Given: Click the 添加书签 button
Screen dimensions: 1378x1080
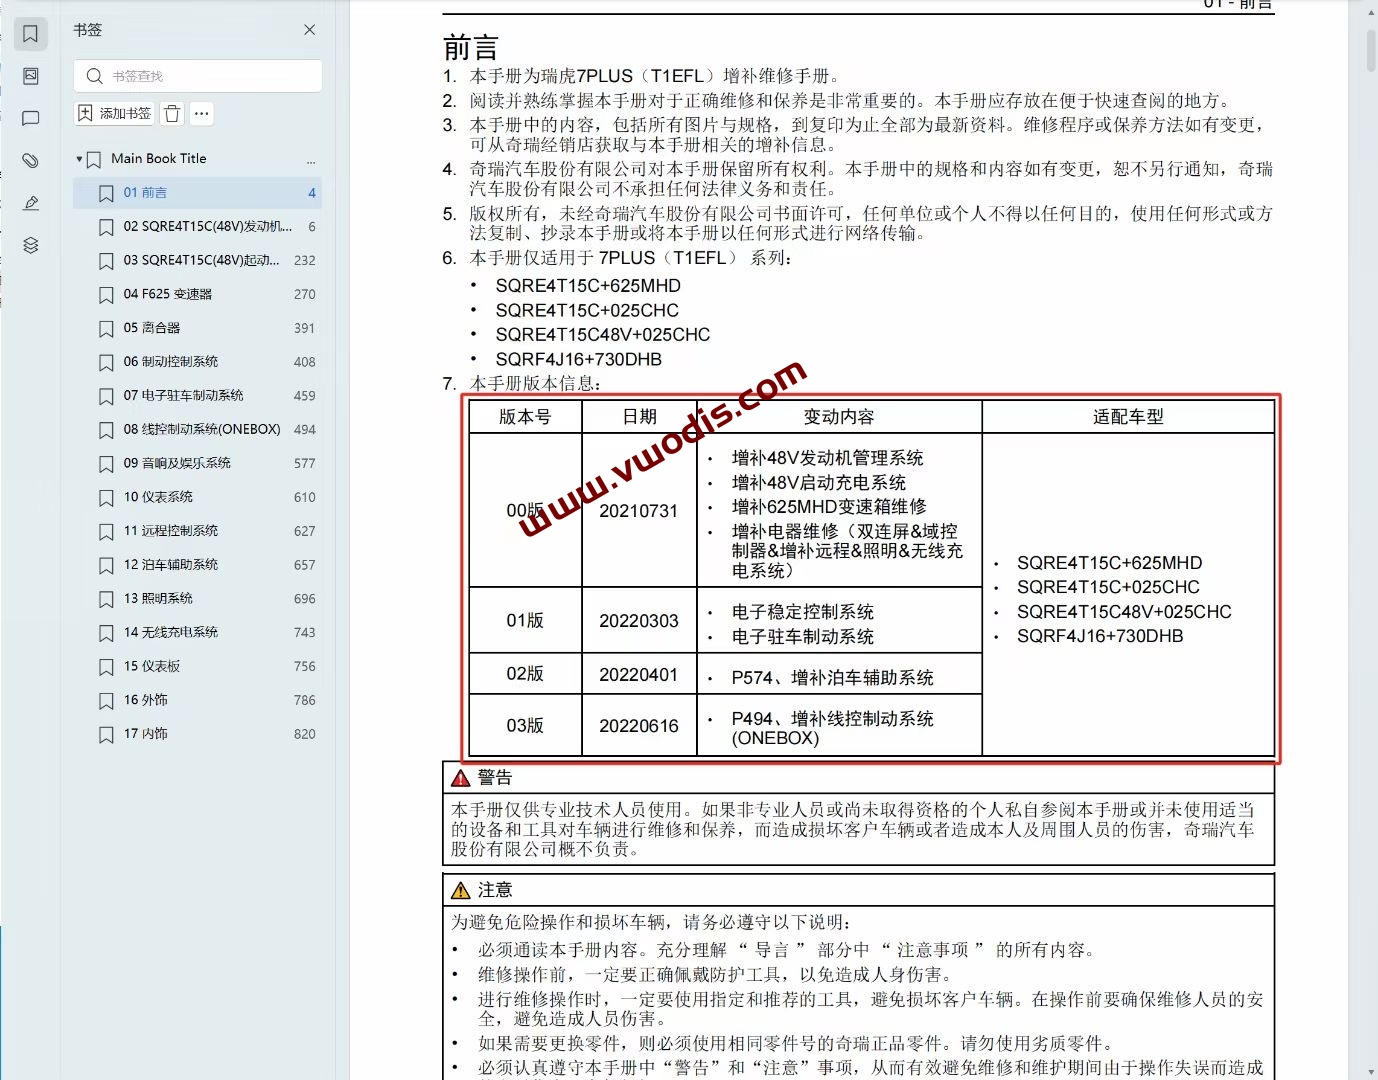Looking at the screenshot, I should pos(115,113).
